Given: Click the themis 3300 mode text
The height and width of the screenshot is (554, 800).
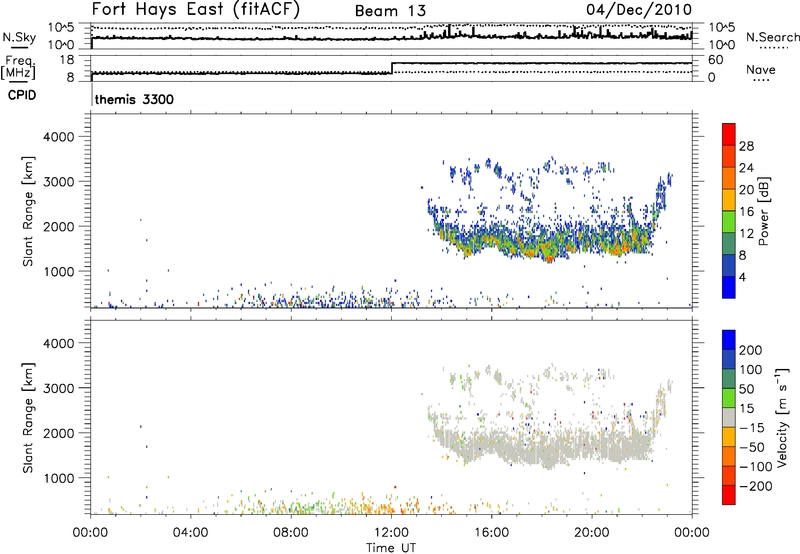Looking at the screenshot, I should coord(134,99).
